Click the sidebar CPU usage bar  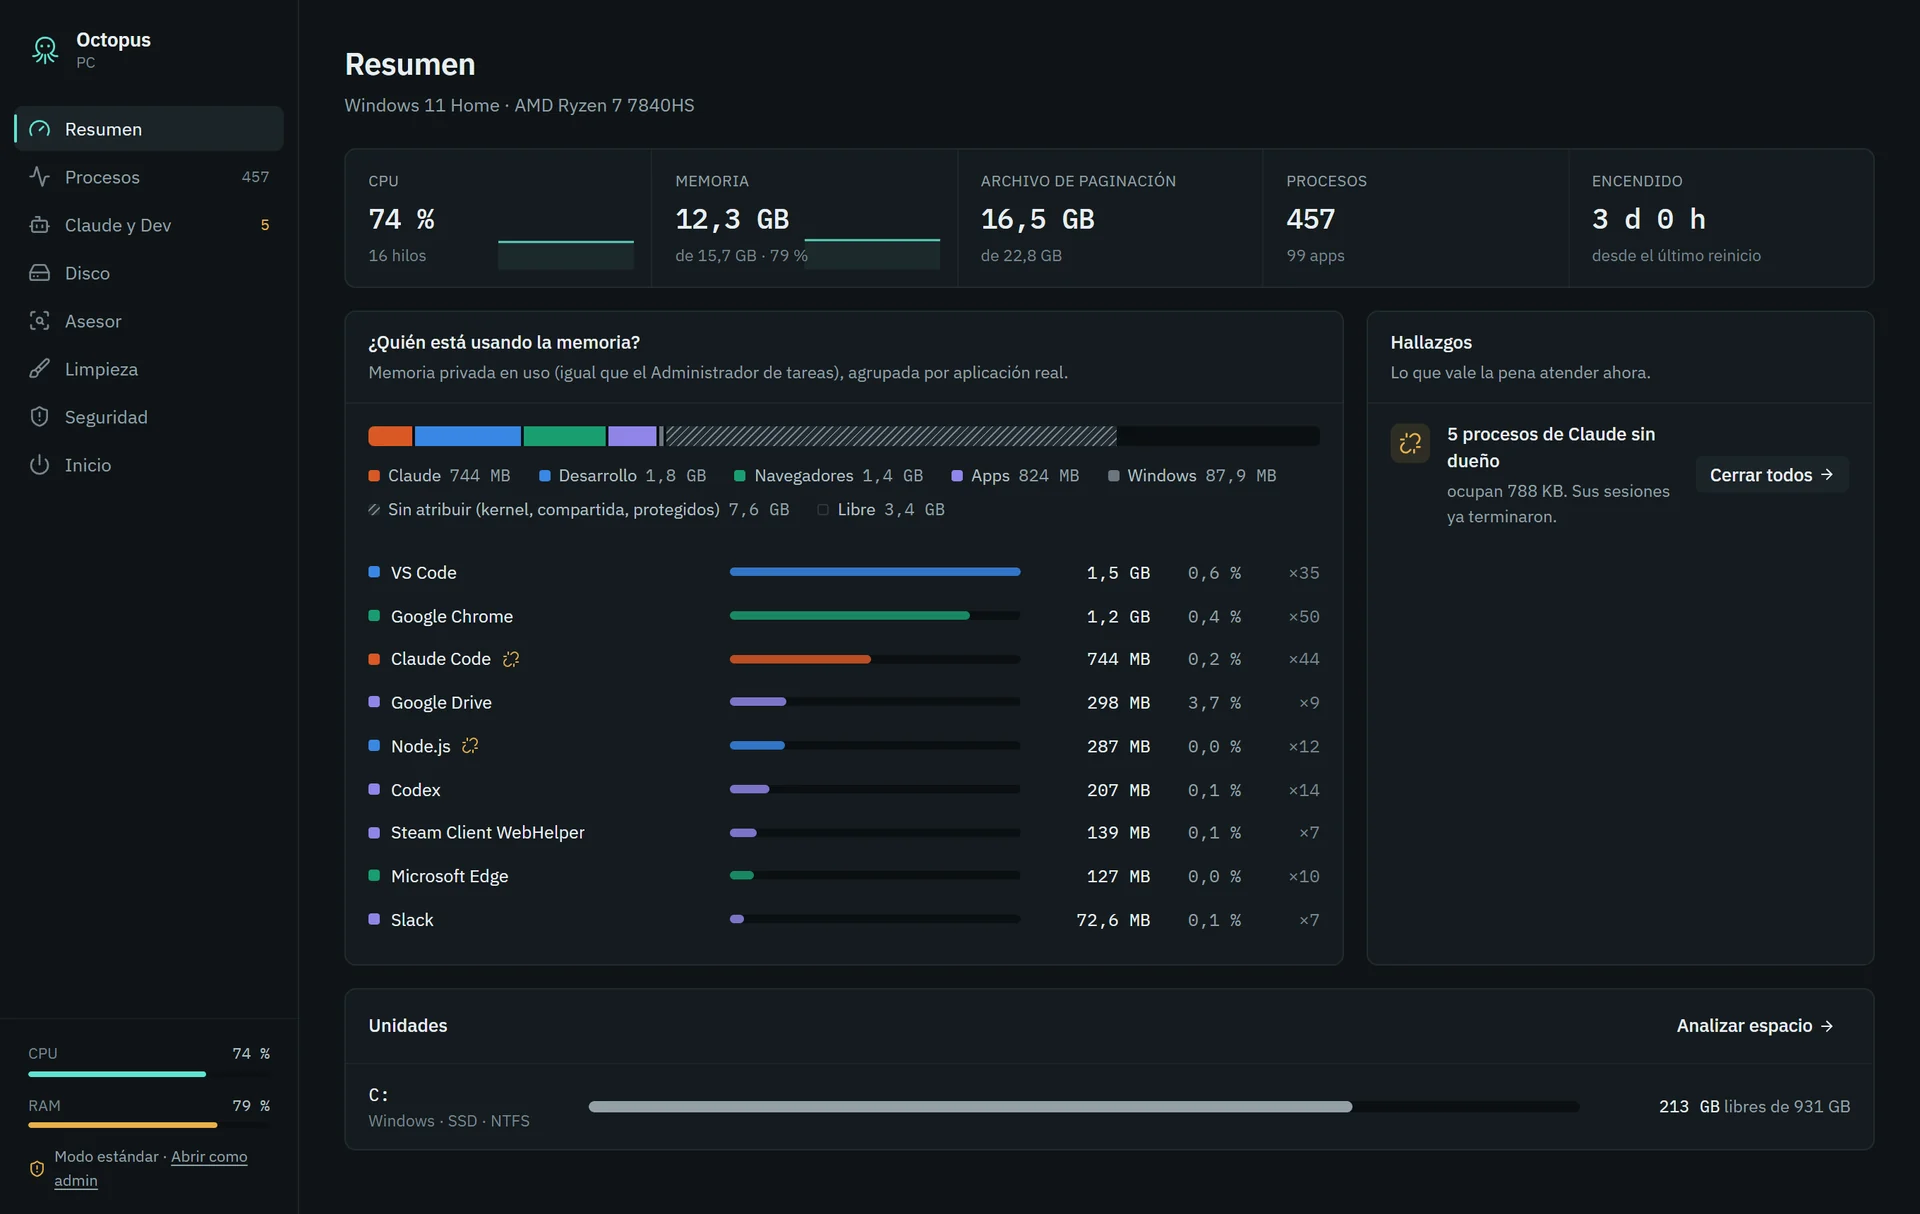pyautogui.click(x=149, y=1074)
